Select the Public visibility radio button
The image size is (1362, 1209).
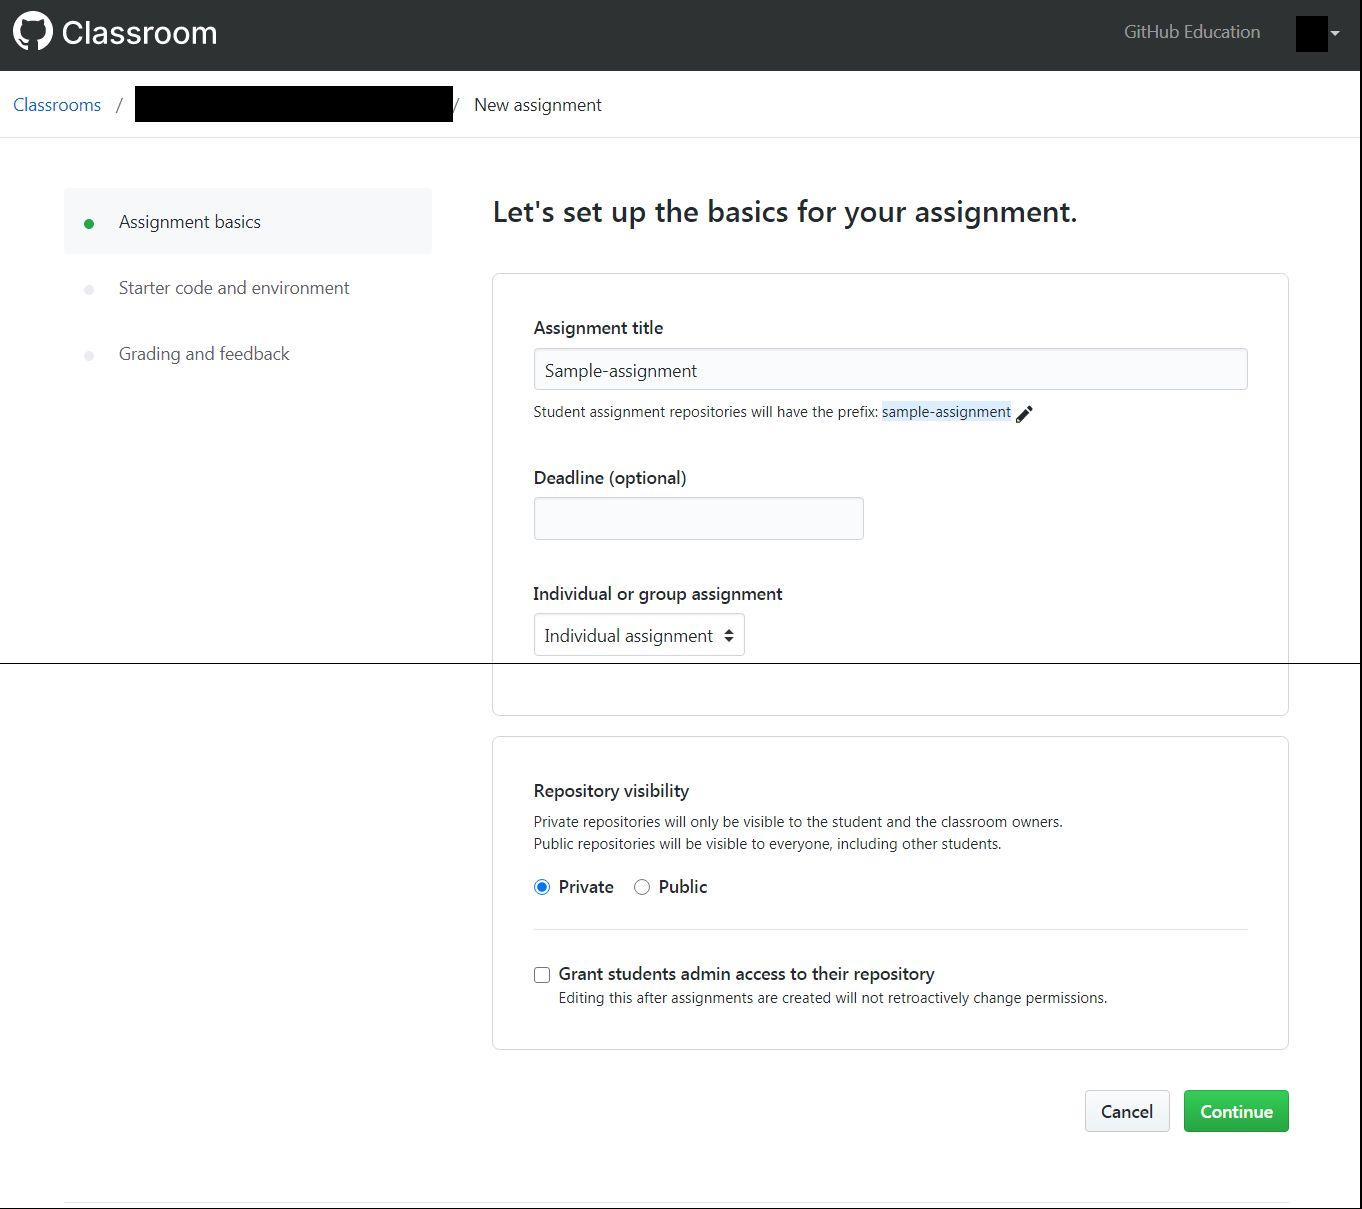click(x=642, y=887)
